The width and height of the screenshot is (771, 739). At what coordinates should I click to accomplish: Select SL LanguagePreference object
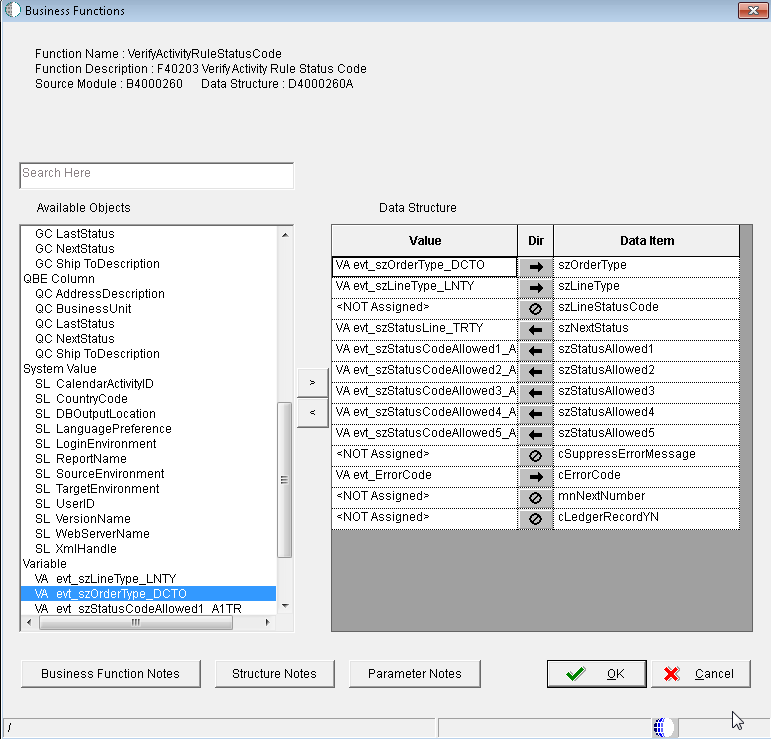[103, 429]
